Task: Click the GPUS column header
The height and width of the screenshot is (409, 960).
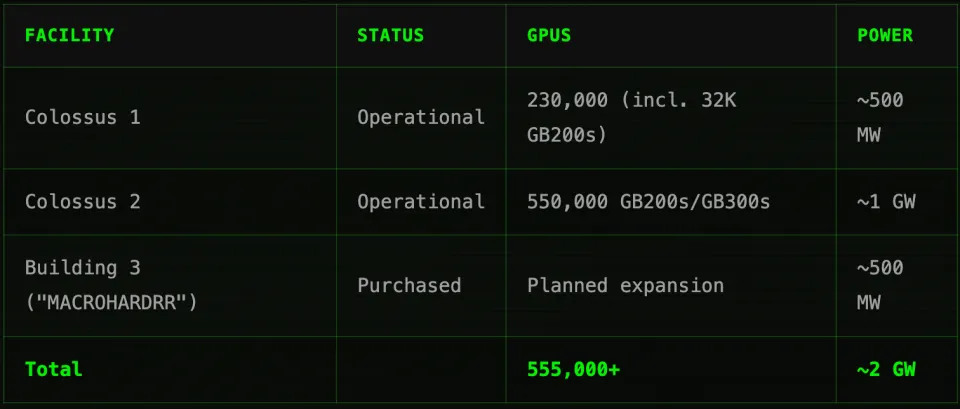Action: [549, 35]
